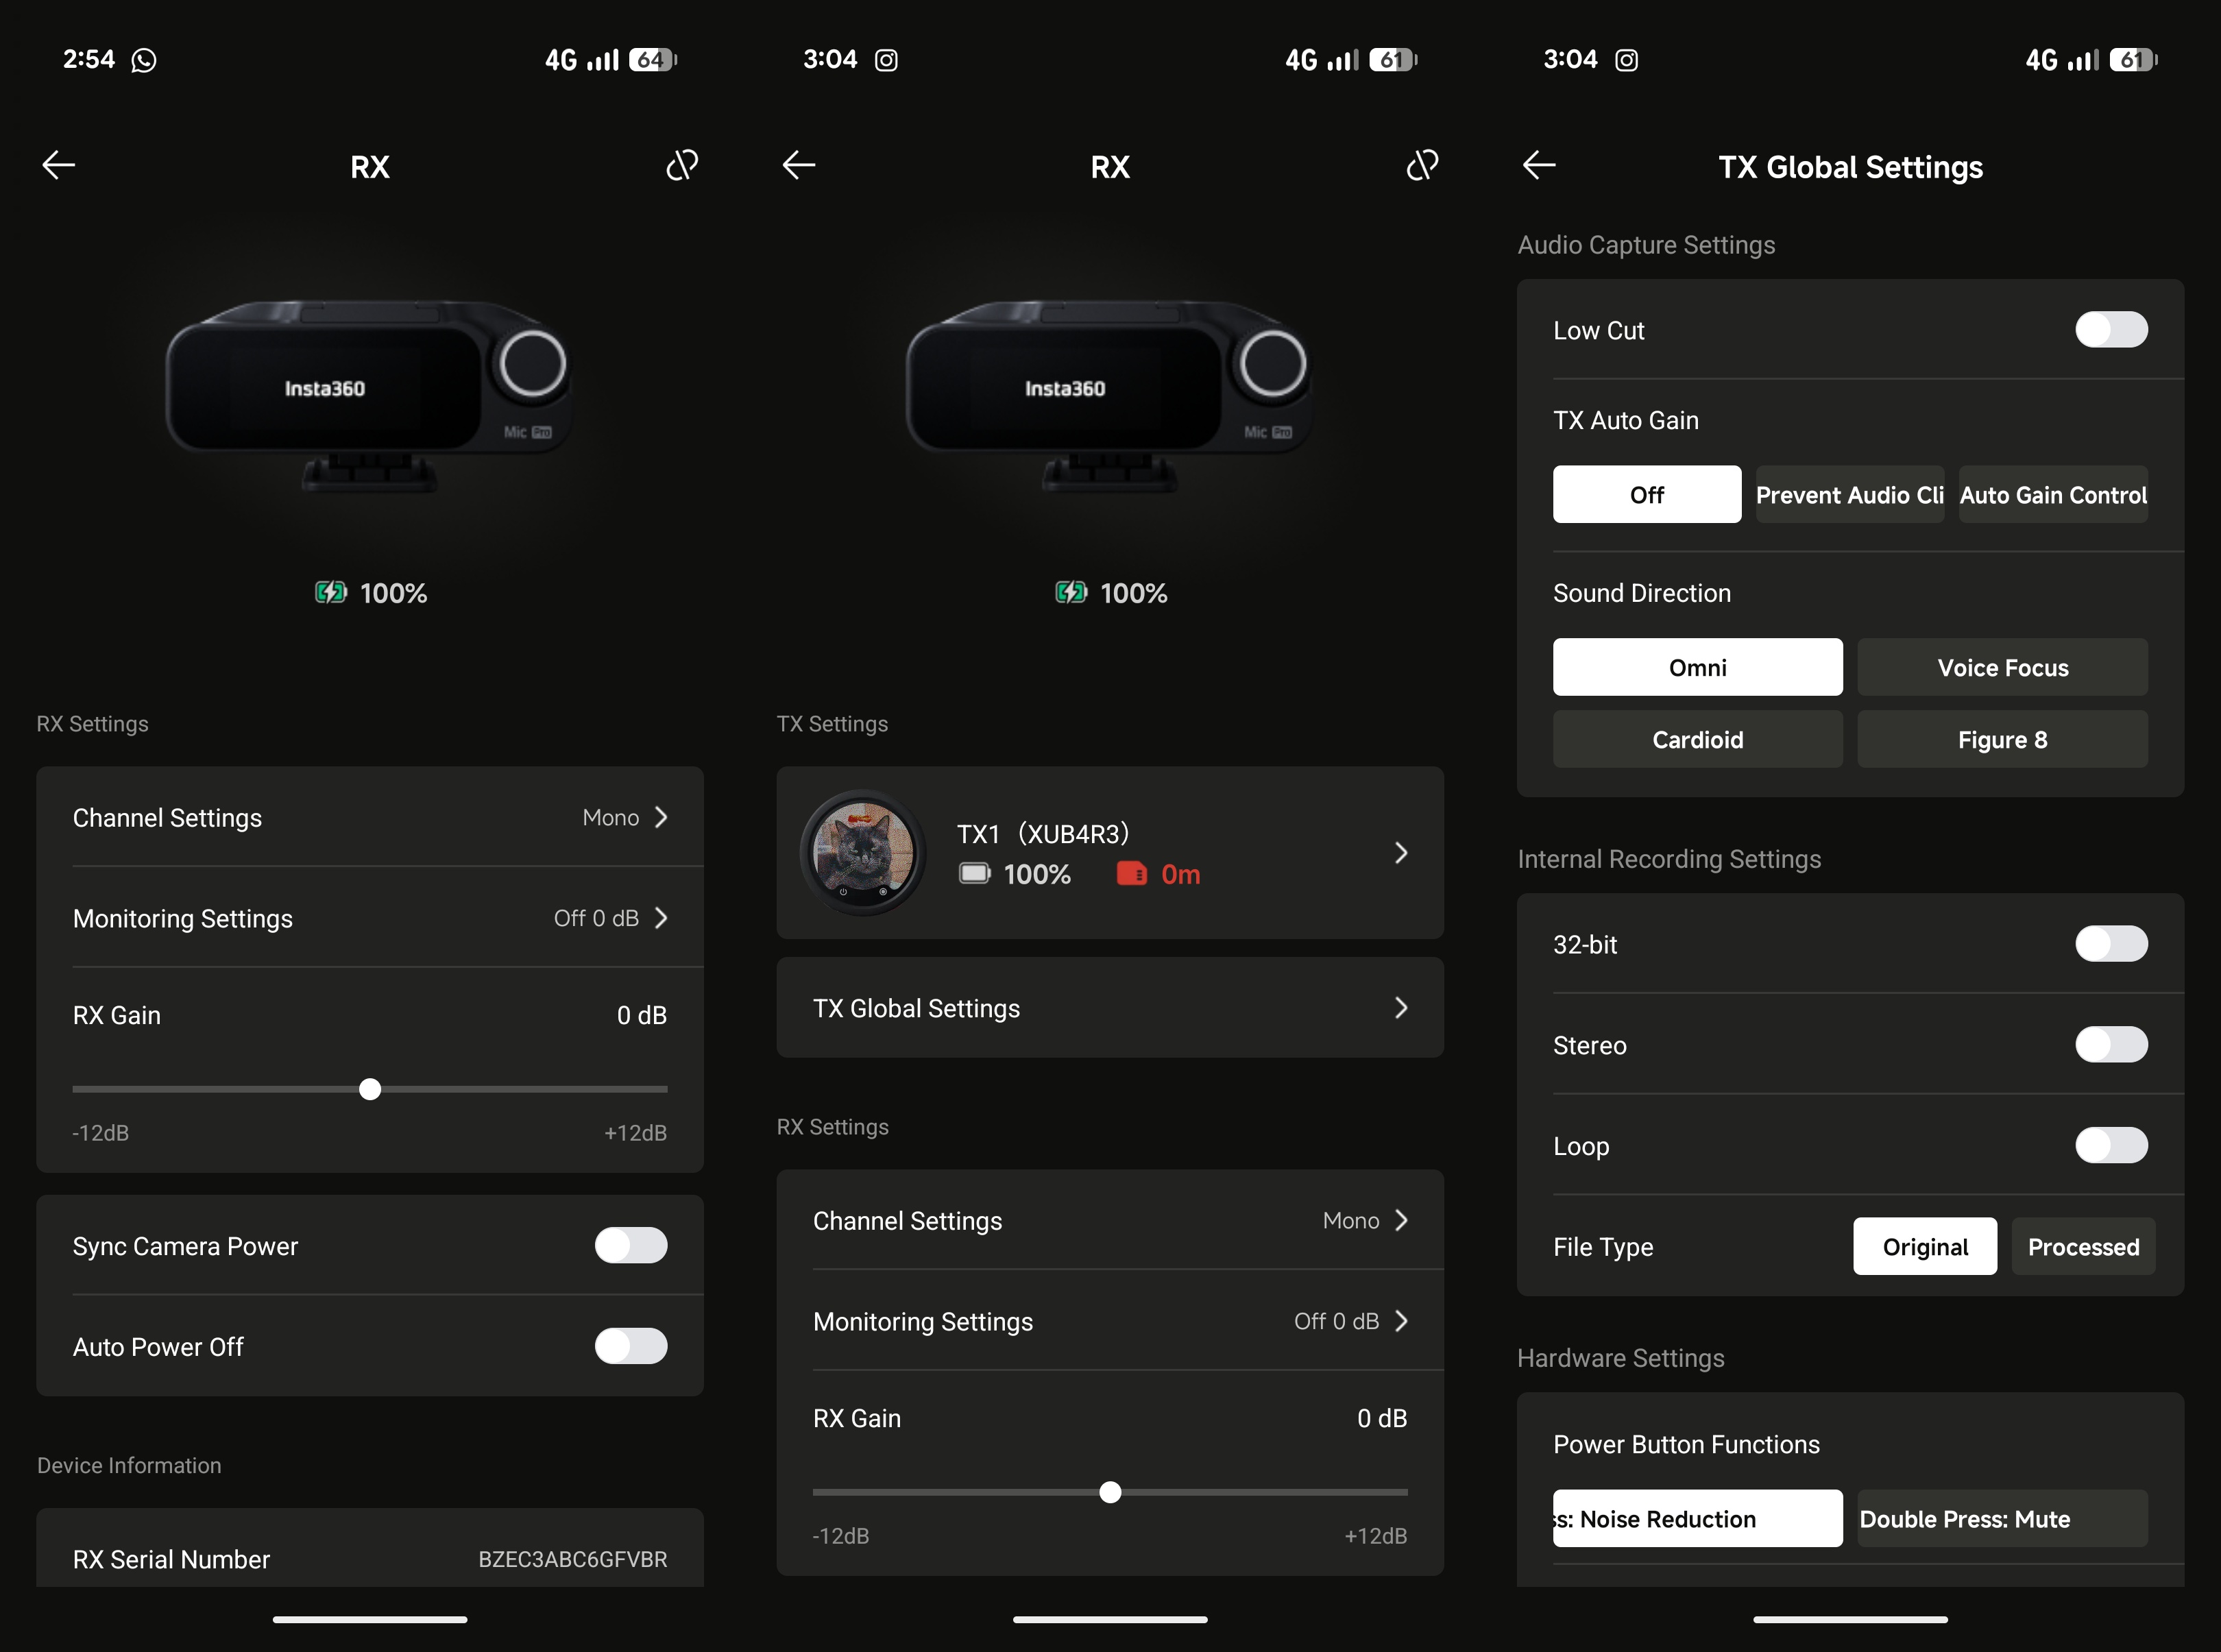This screenshot has height=1652, width=2221.
Task: Tap Instagram status icon in right screen
Action: coord(1627,60)
